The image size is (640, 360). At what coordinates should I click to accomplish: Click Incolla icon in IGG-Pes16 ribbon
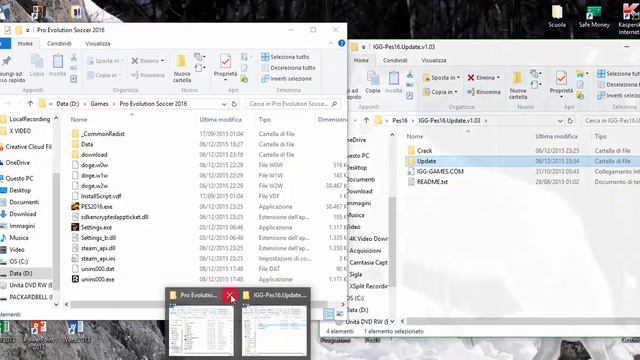pos(393,82)
